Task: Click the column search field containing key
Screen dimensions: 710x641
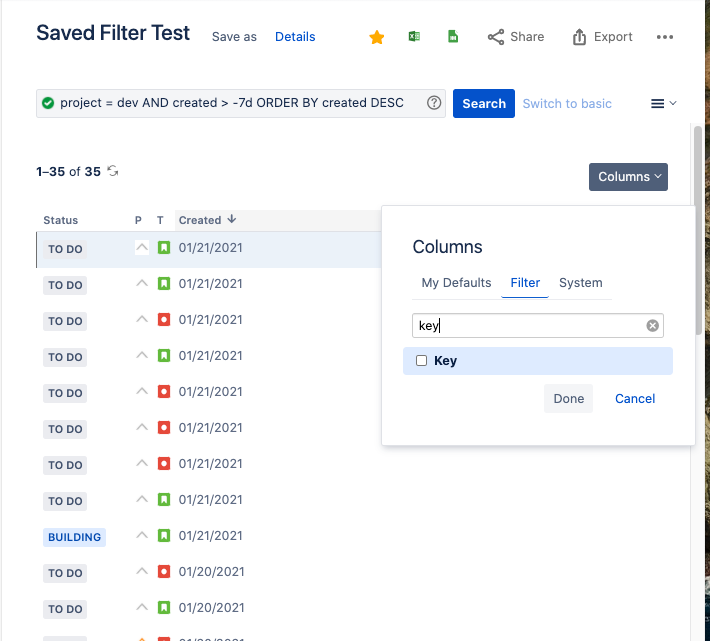Action: [x=537, y=325]
